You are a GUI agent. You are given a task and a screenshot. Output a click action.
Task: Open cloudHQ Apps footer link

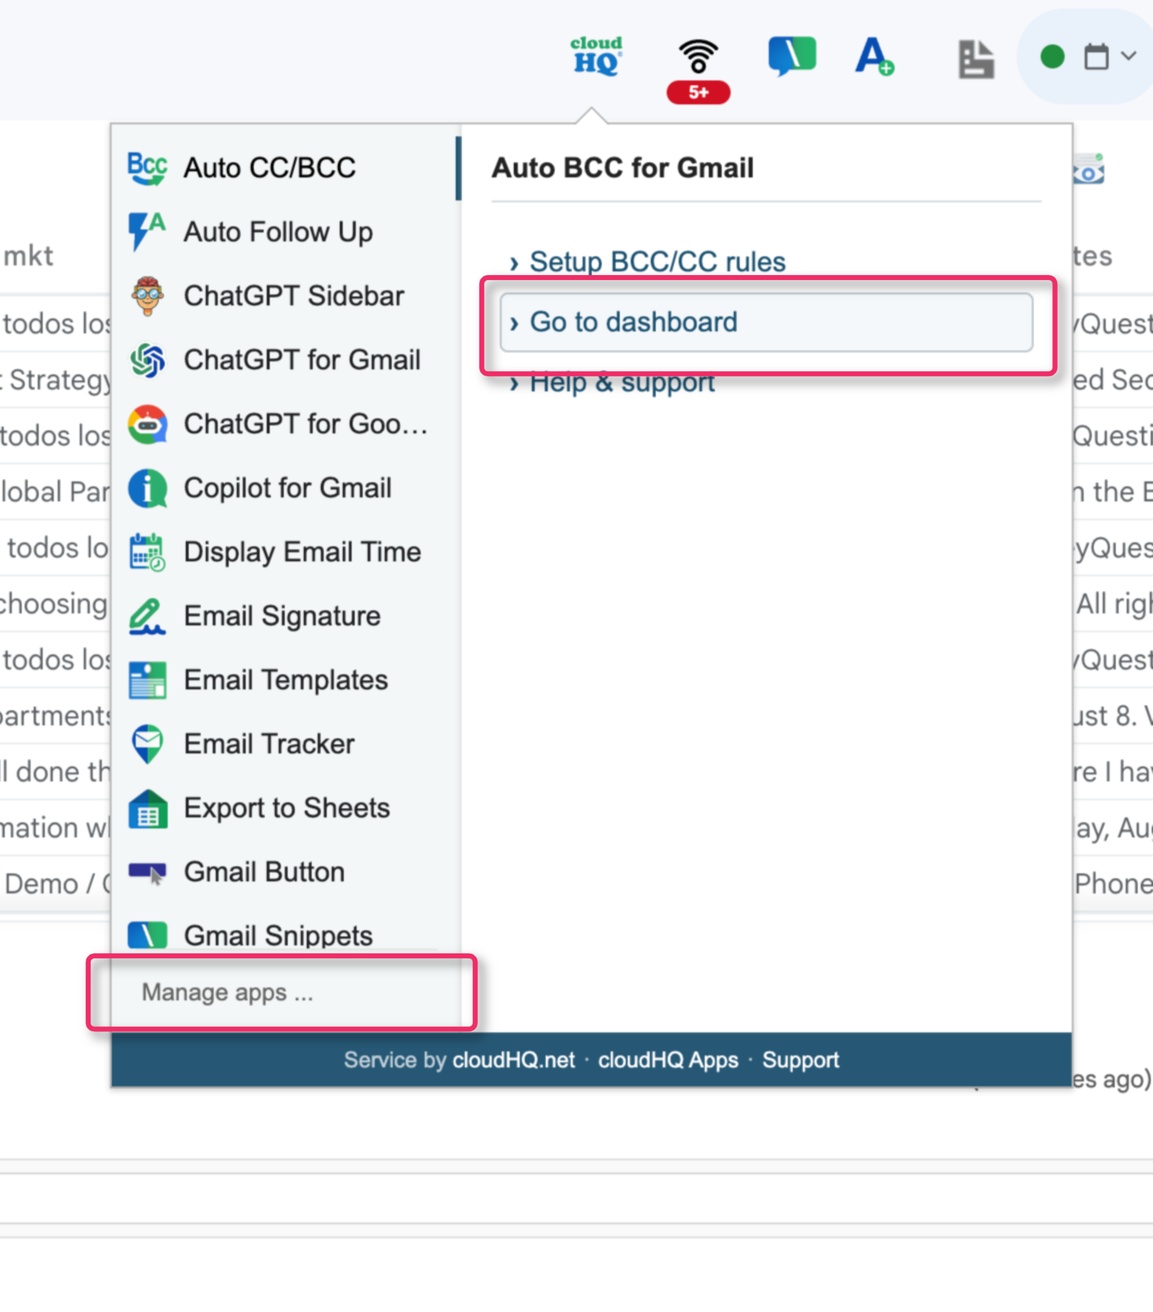point(668,1060)
